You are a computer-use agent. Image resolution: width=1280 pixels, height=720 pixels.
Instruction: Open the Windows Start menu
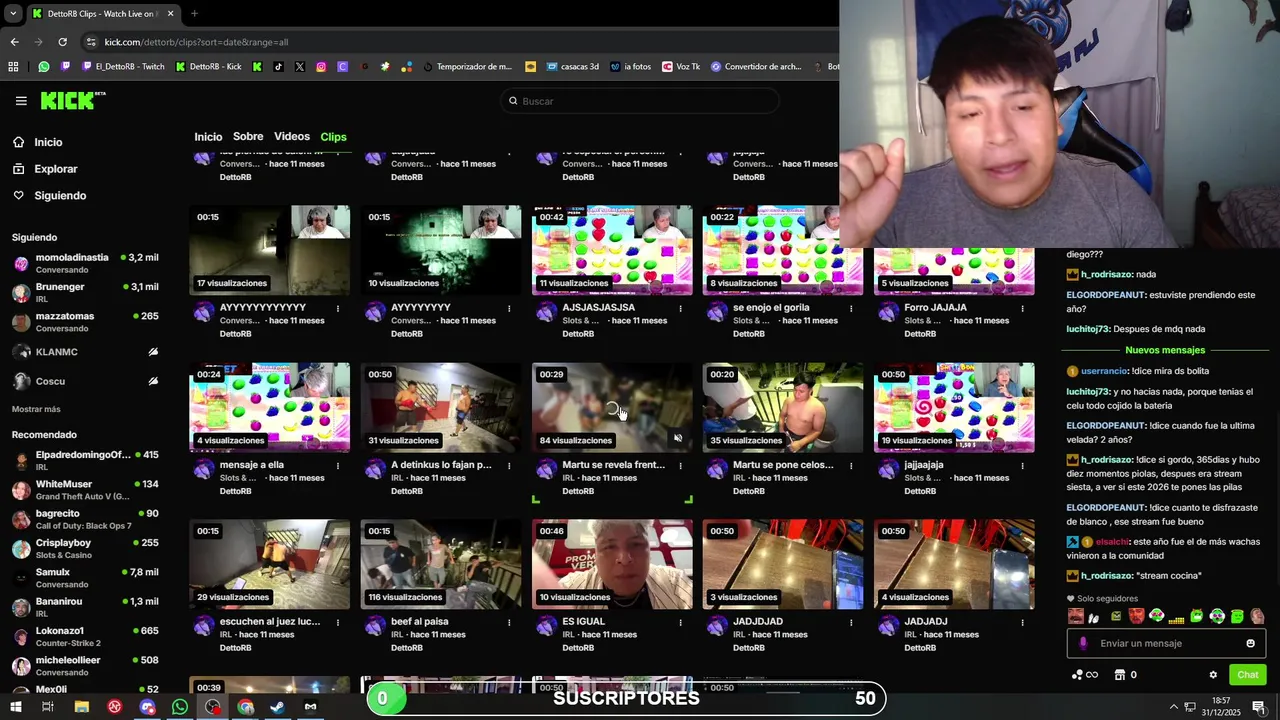click(15, 707)
